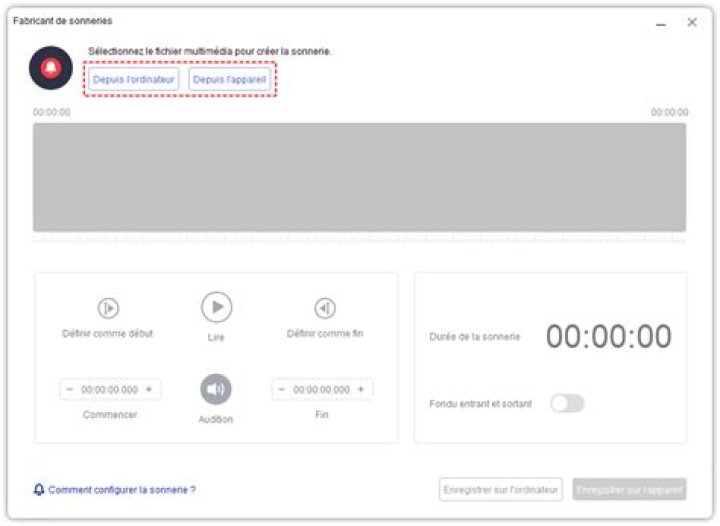Increase the Commencer time with plus
Image resolution: width=720 pixels, height=526 pixels.
pyautogui.click(x=149, y=389)
